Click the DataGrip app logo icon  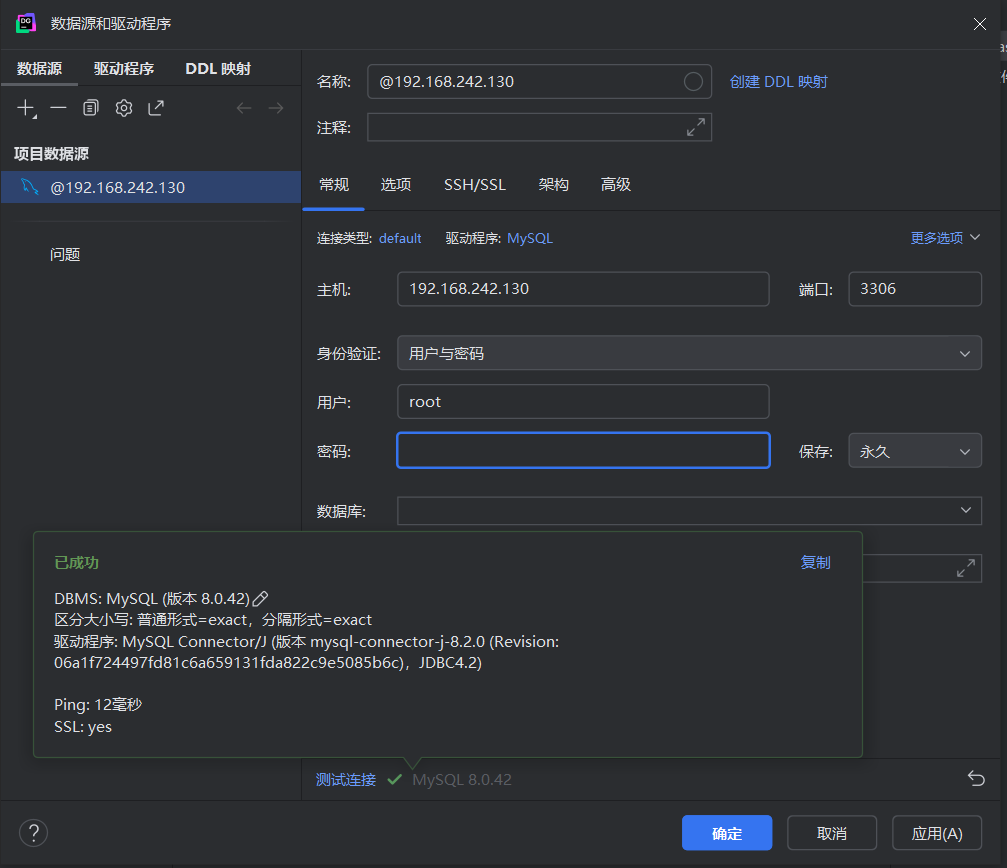point(26,23)
